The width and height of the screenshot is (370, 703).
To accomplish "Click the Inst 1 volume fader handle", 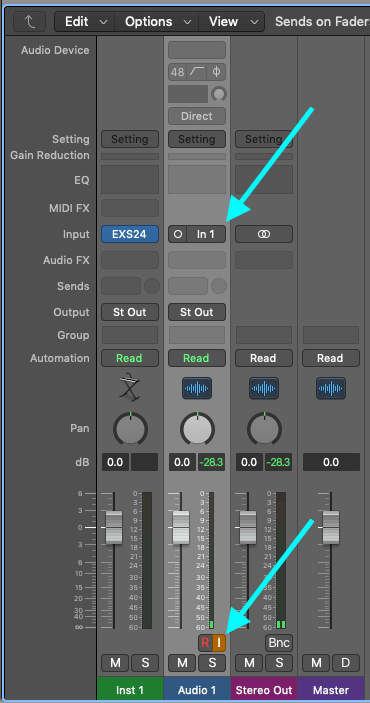I will click(114, 527).
